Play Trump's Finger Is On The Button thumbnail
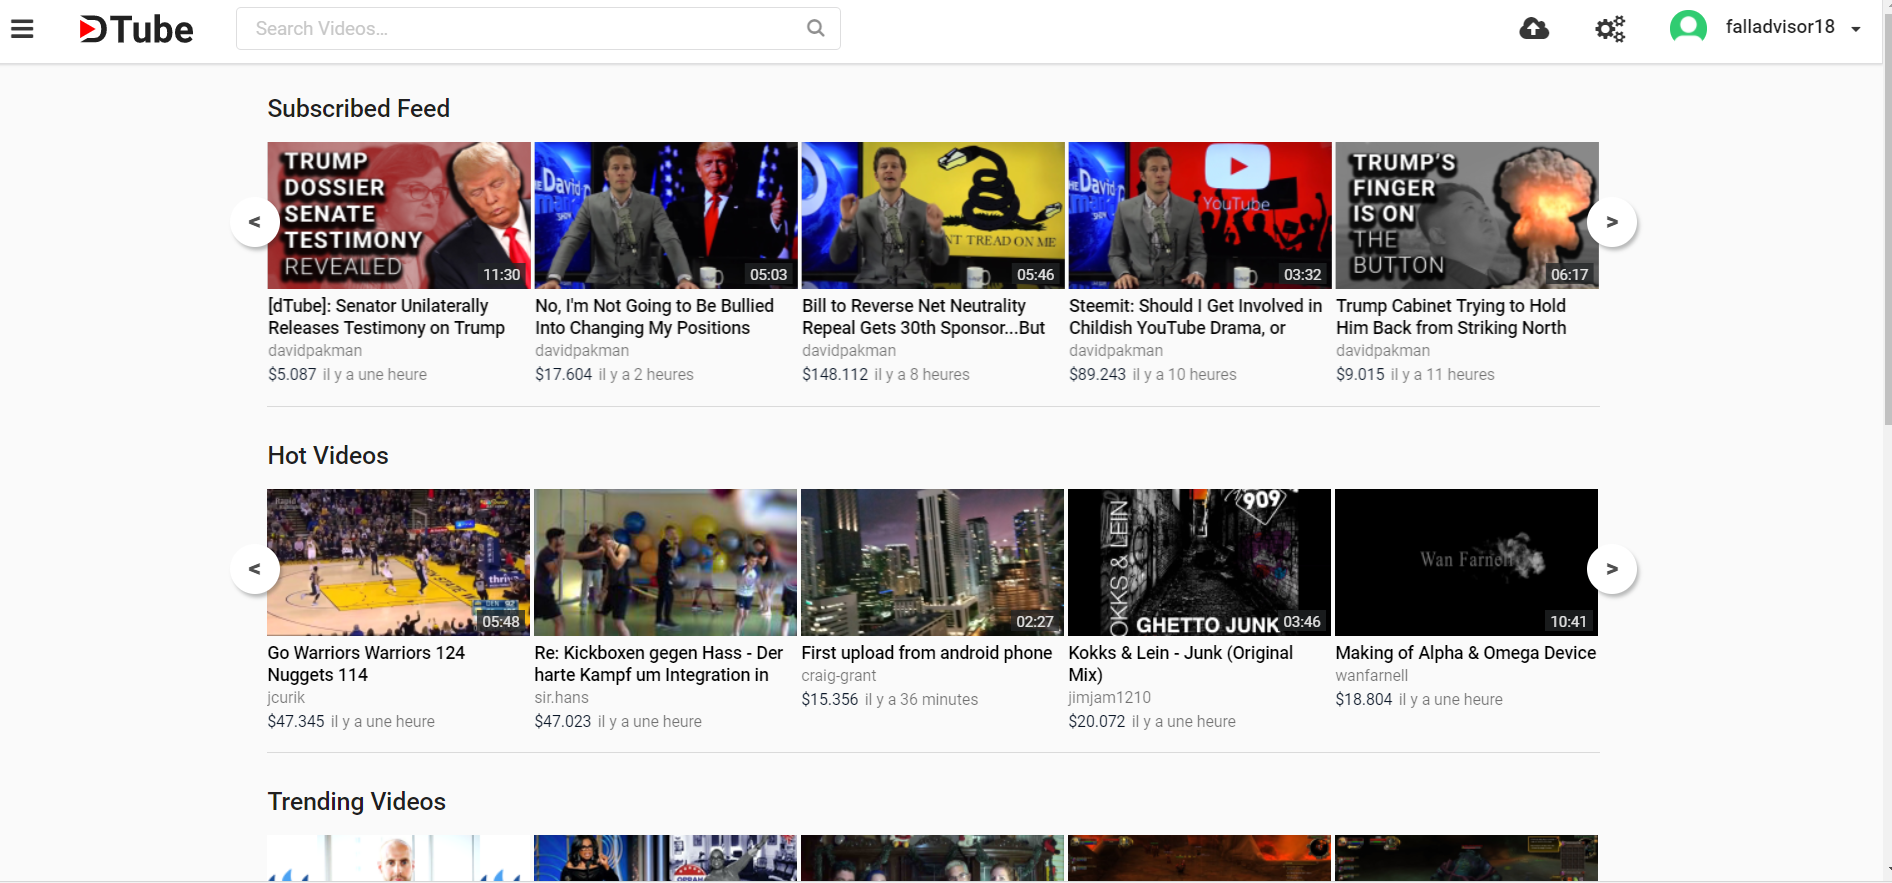This screenshot has height=883, width=1892. pyautogui.click(x=1467, y=215)
